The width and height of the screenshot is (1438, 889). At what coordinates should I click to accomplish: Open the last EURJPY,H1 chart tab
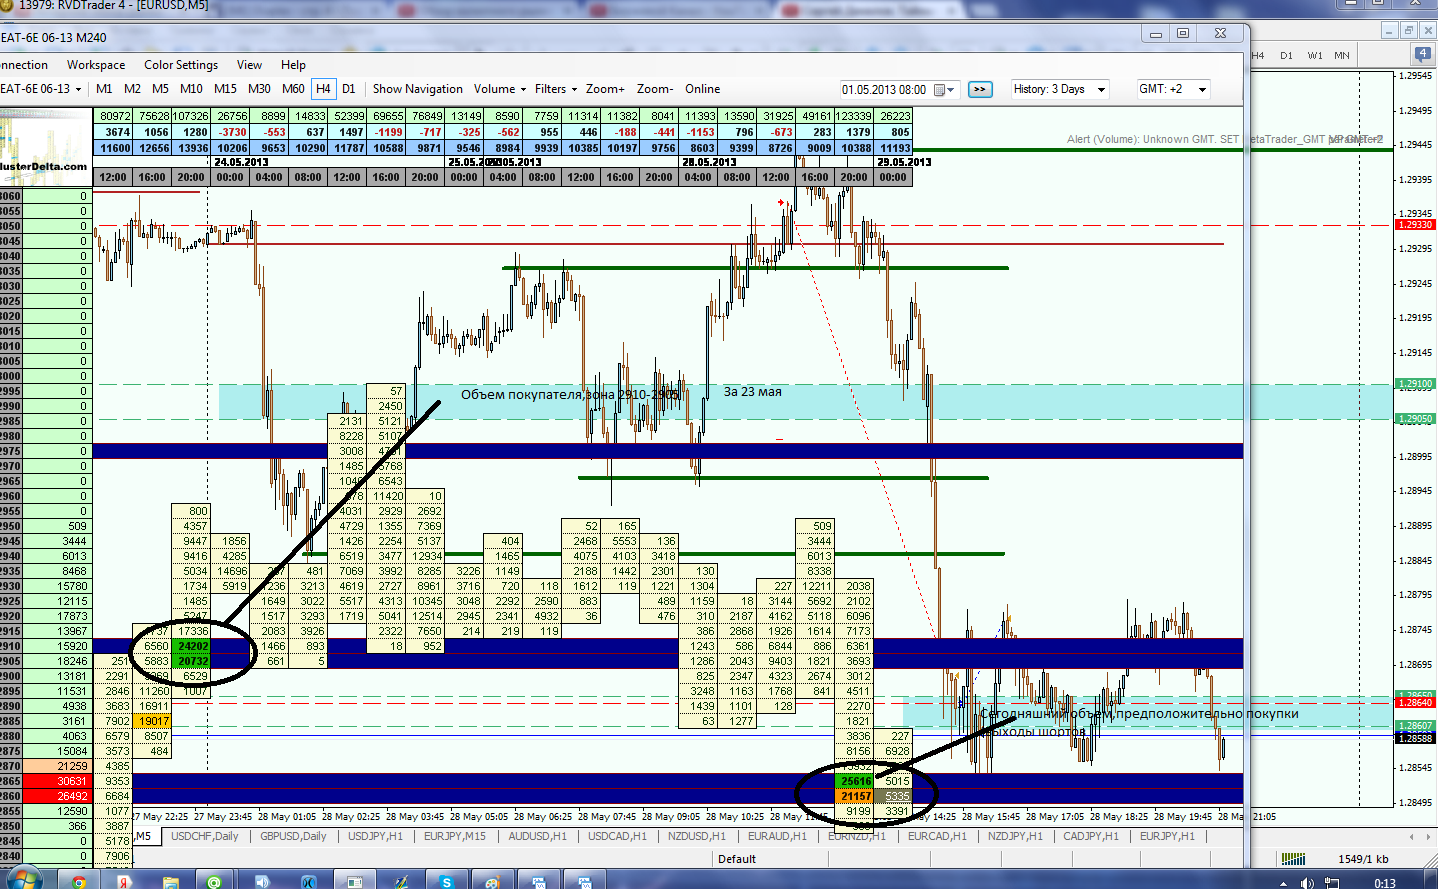1167,836
